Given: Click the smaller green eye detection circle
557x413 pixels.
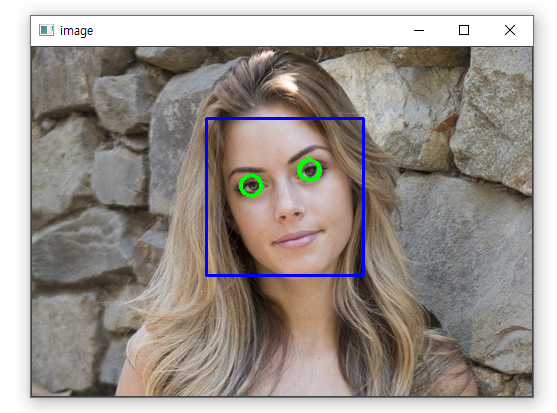Looking at the screenshot, I should (x=251, y=185).
